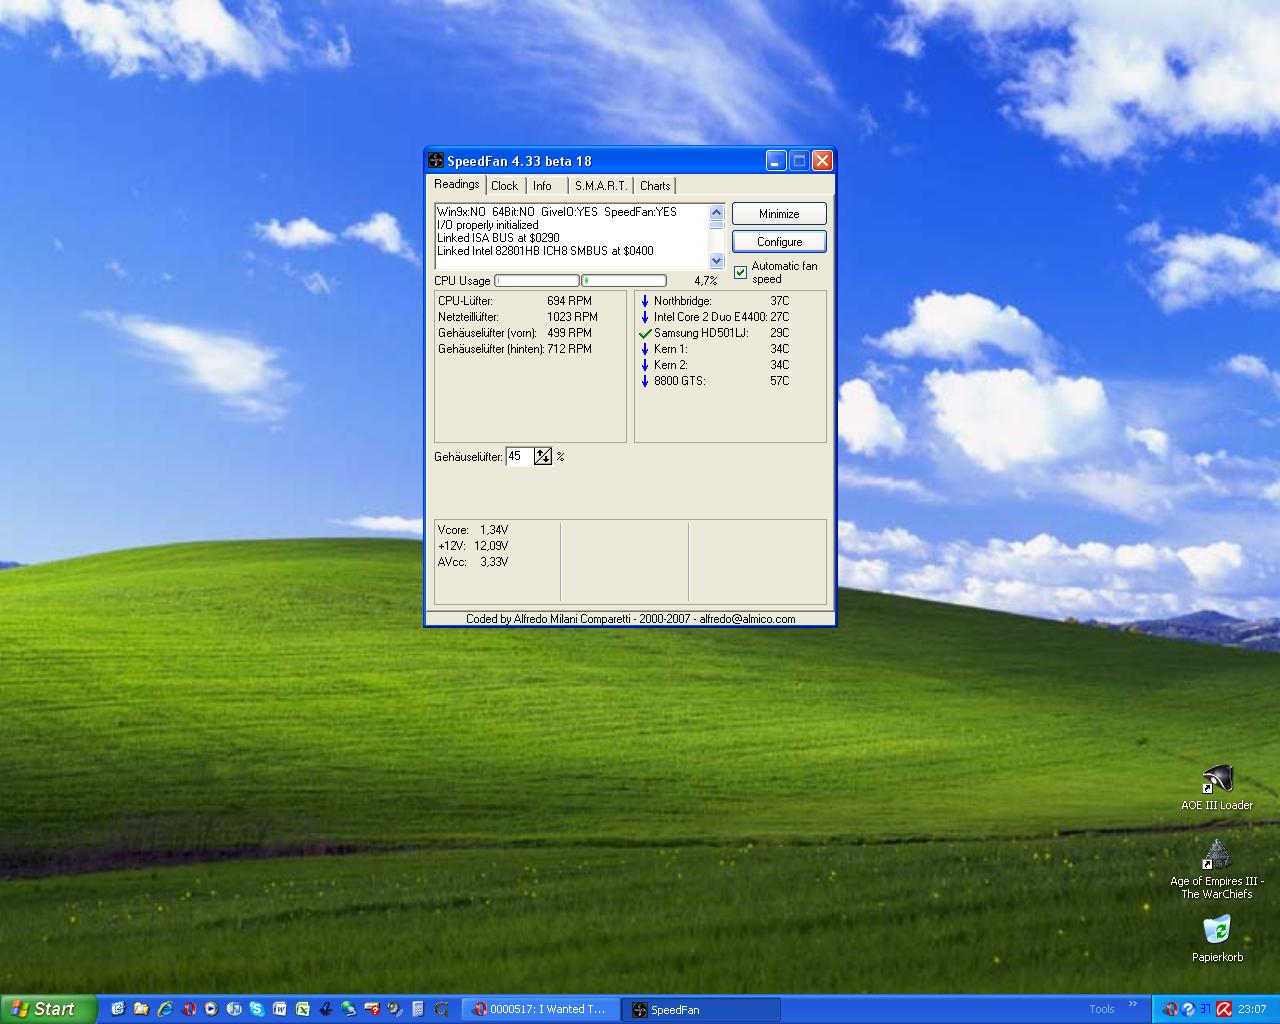Click the Opera icon in system tray
Viewport: 1280px width, 1024px height.
click(x=1172, y=1009)
